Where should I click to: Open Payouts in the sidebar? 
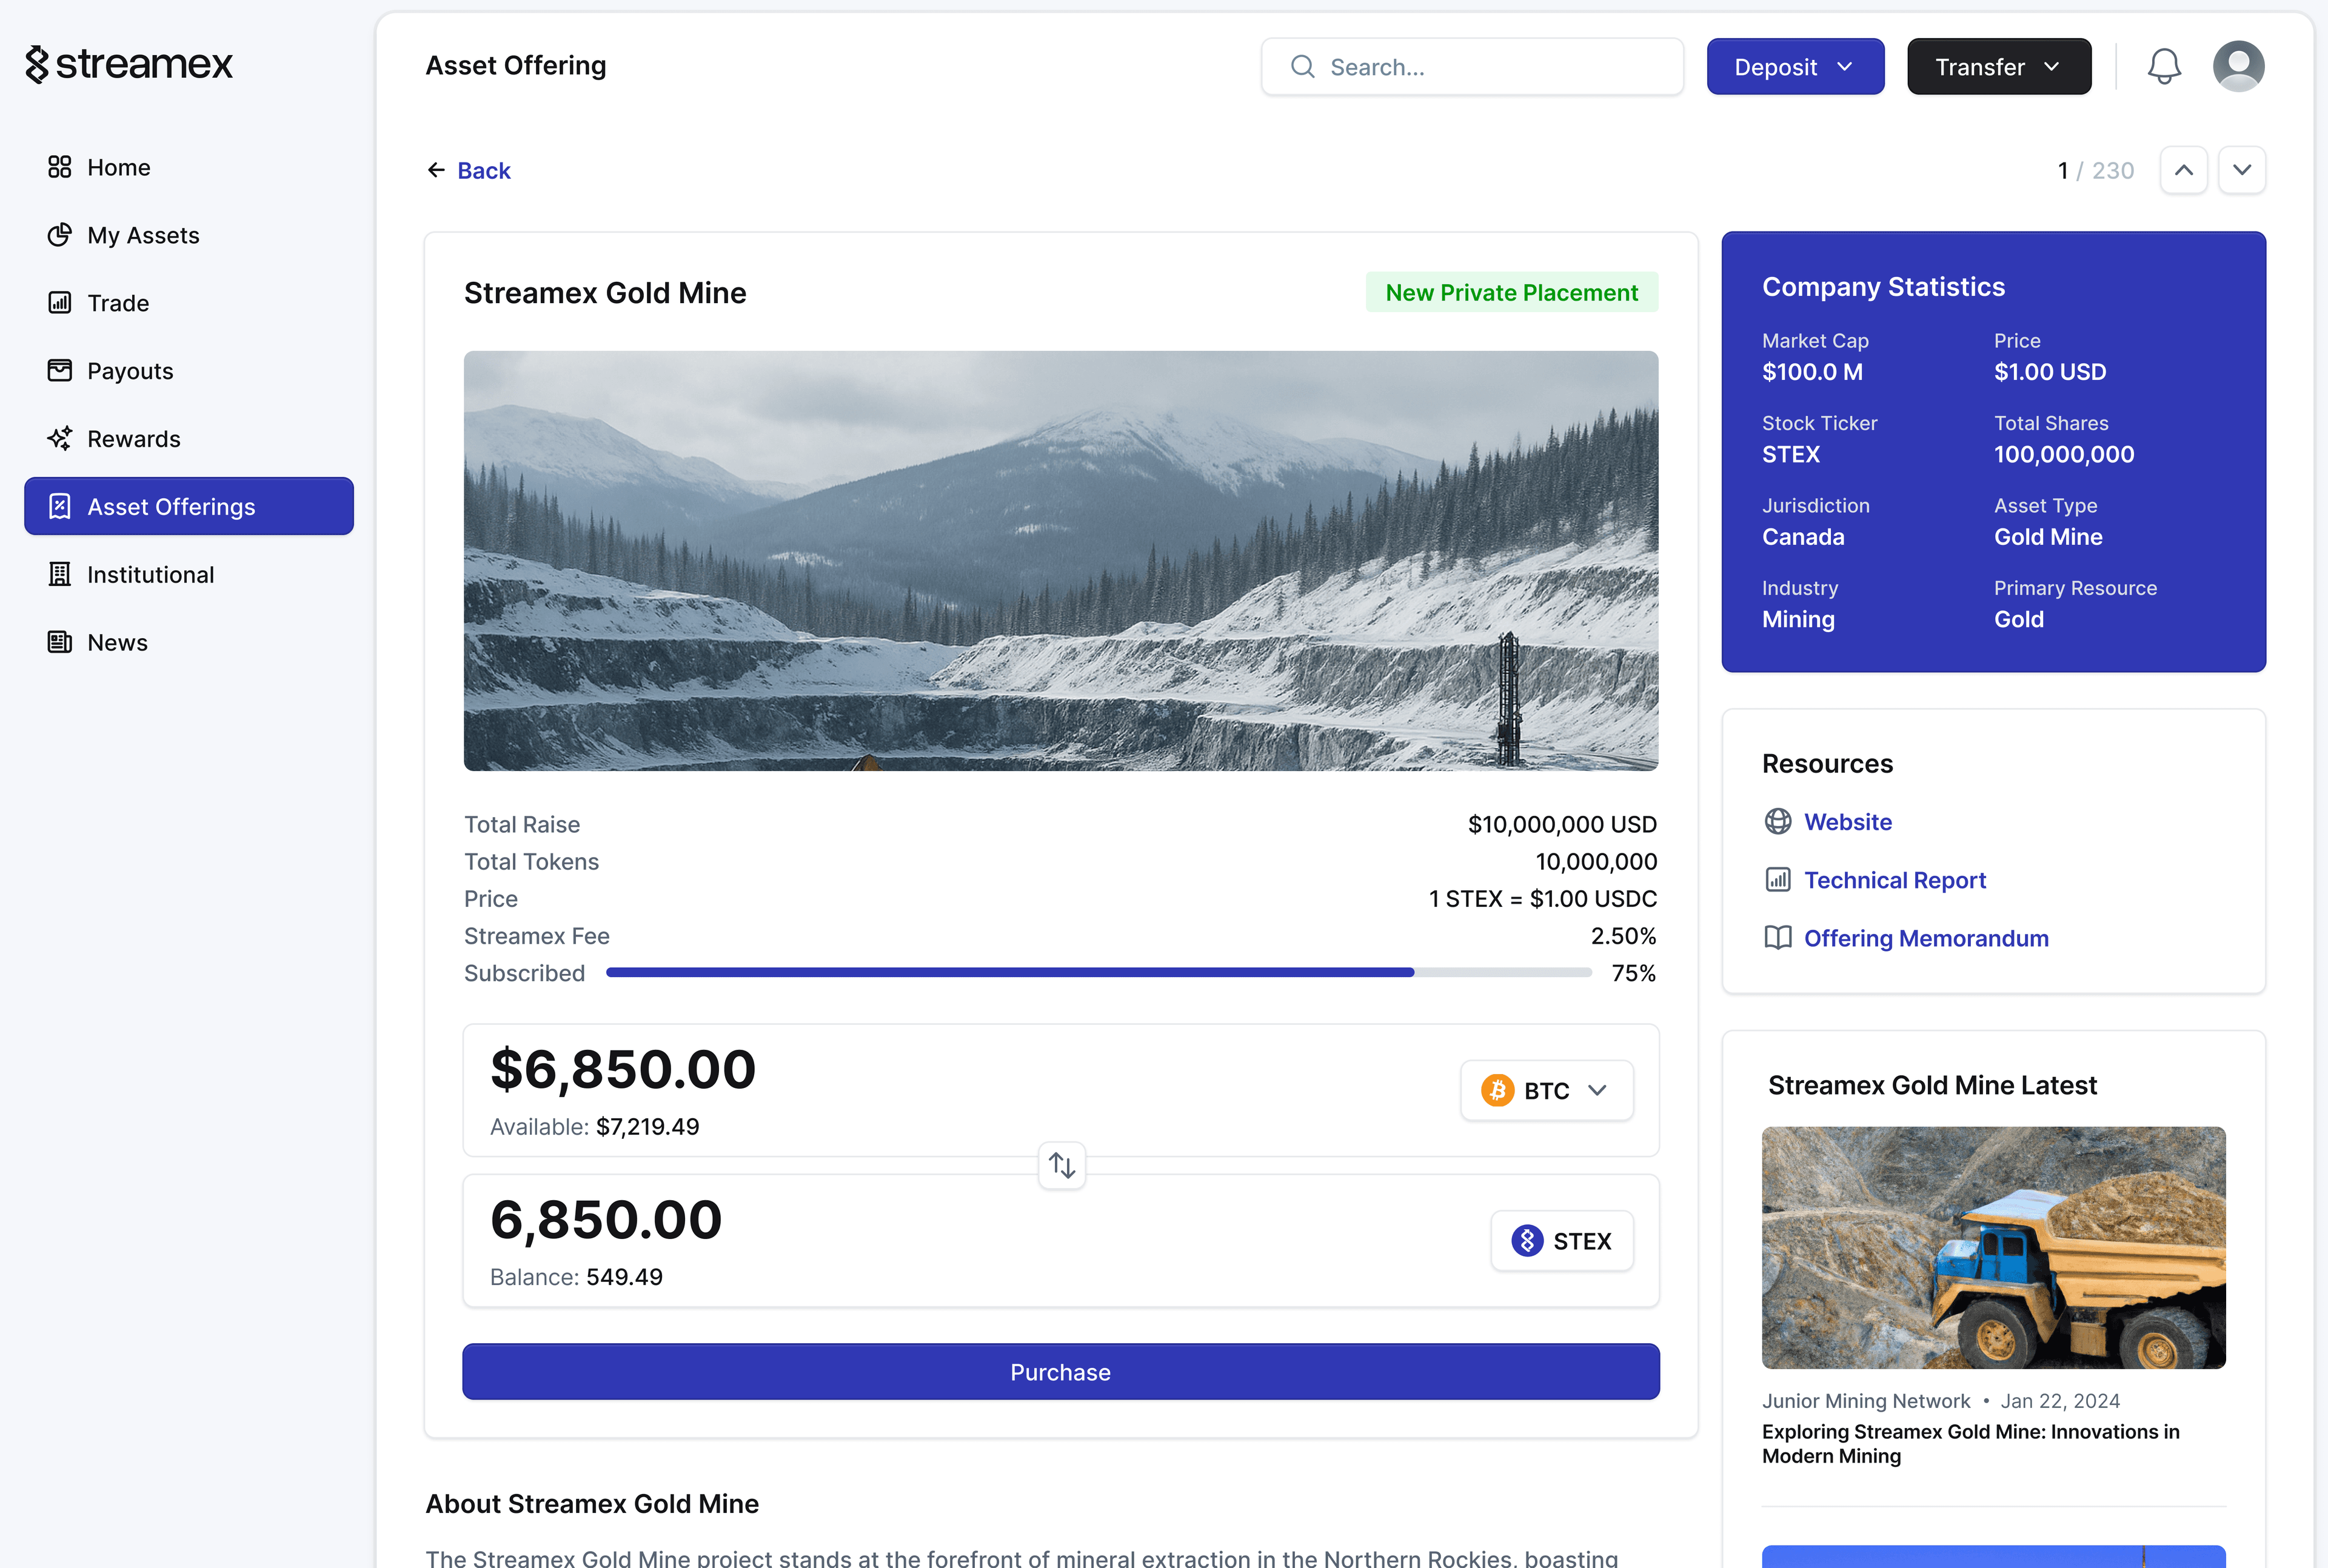click(x=189, y=371)
